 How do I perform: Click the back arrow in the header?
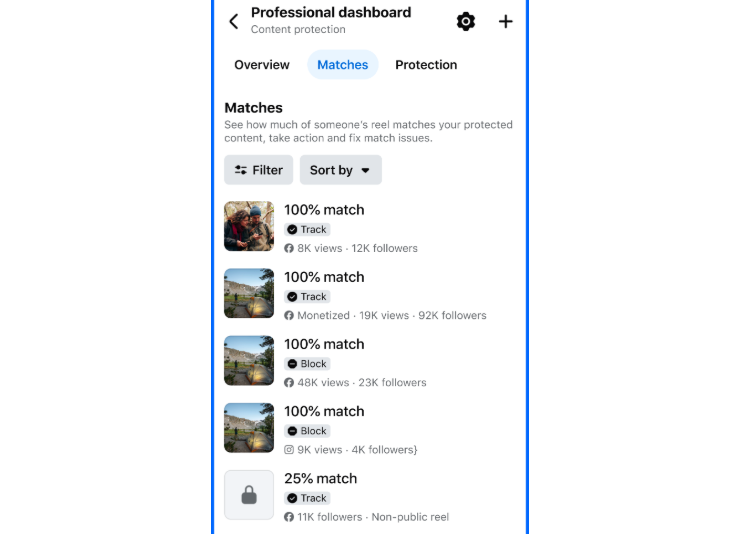[234, 21]
